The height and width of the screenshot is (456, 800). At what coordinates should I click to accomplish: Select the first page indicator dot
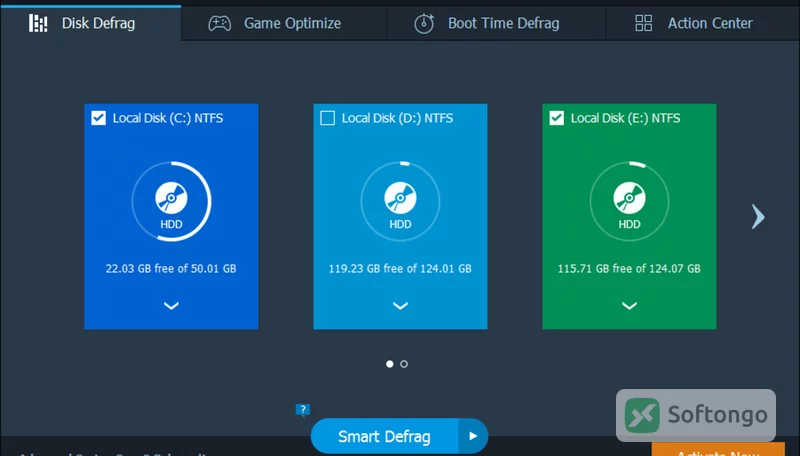click(x=390, y=364)
